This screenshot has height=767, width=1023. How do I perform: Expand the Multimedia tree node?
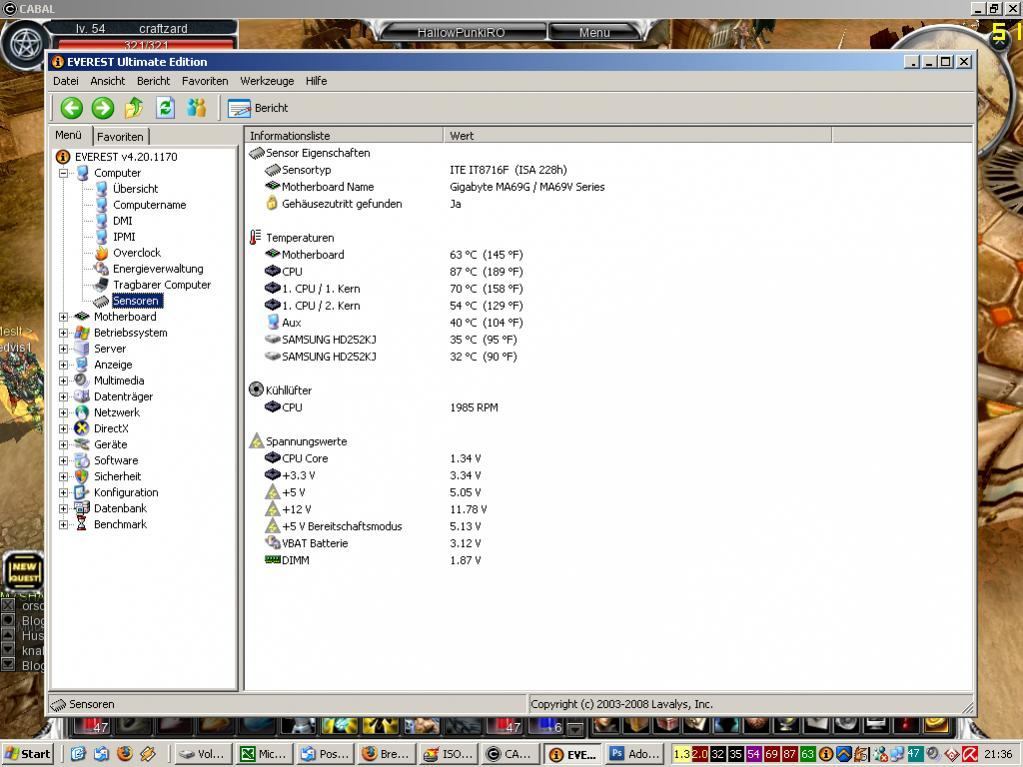[x=63, y=381]
